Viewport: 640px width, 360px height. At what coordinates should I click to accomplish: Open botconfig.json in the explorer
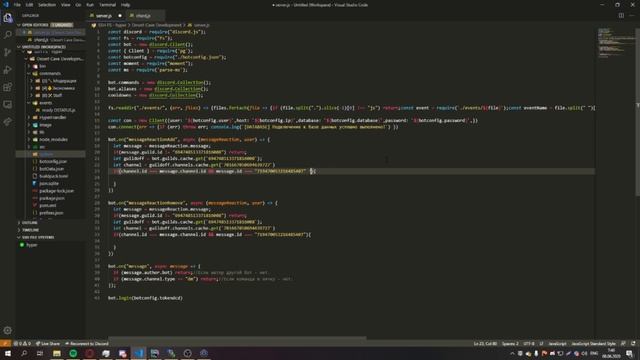[x=53, y=162]
